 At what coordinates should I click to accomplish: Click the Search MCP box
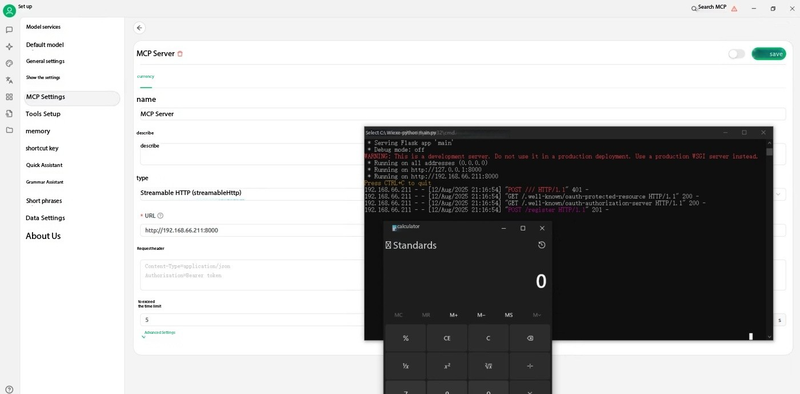(709, 8)
